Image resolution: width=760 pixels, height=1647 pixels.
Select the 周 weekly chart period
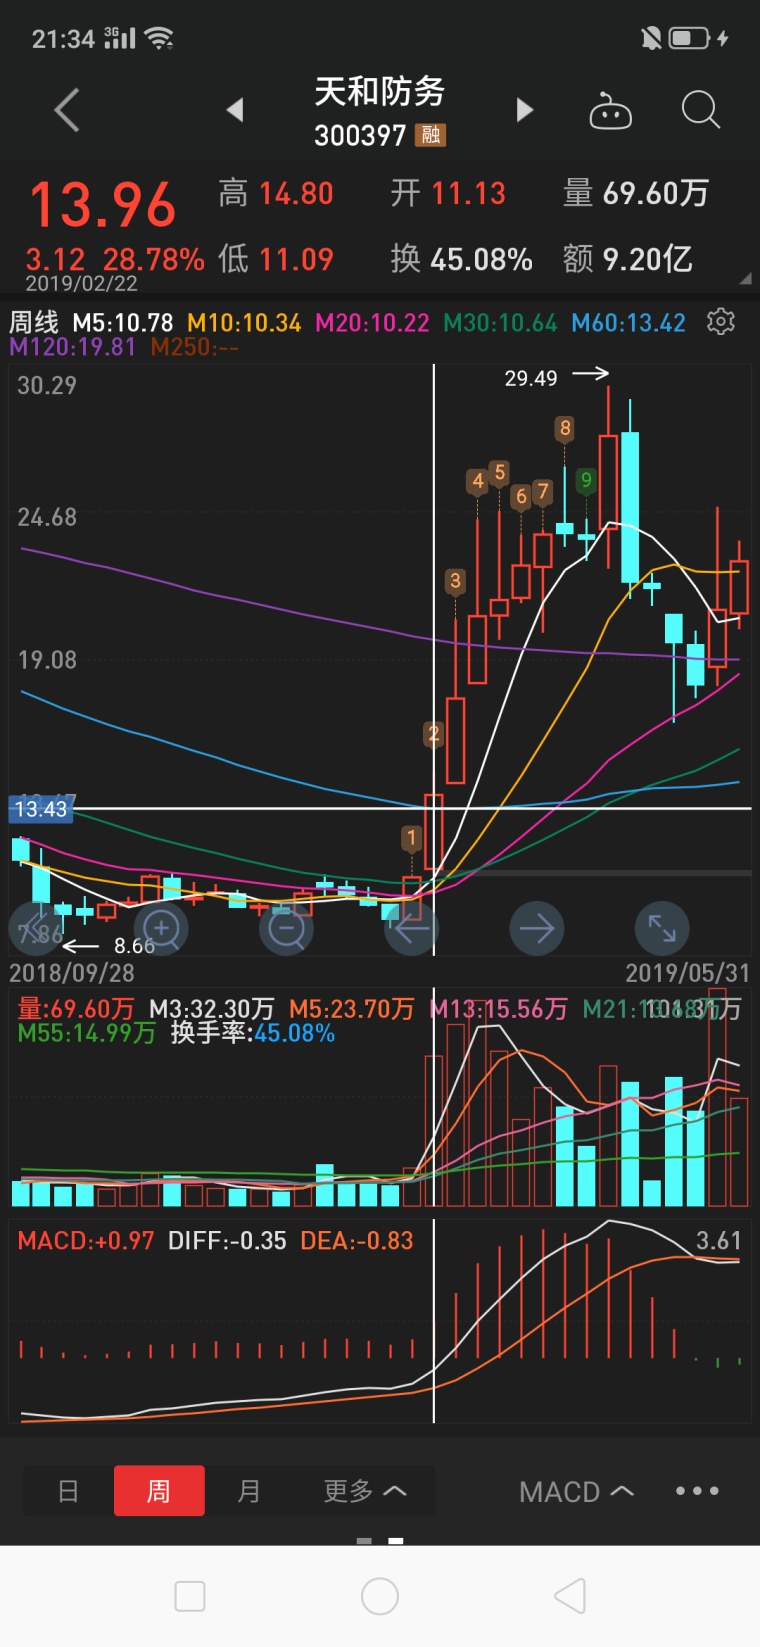pos(159,1491)
